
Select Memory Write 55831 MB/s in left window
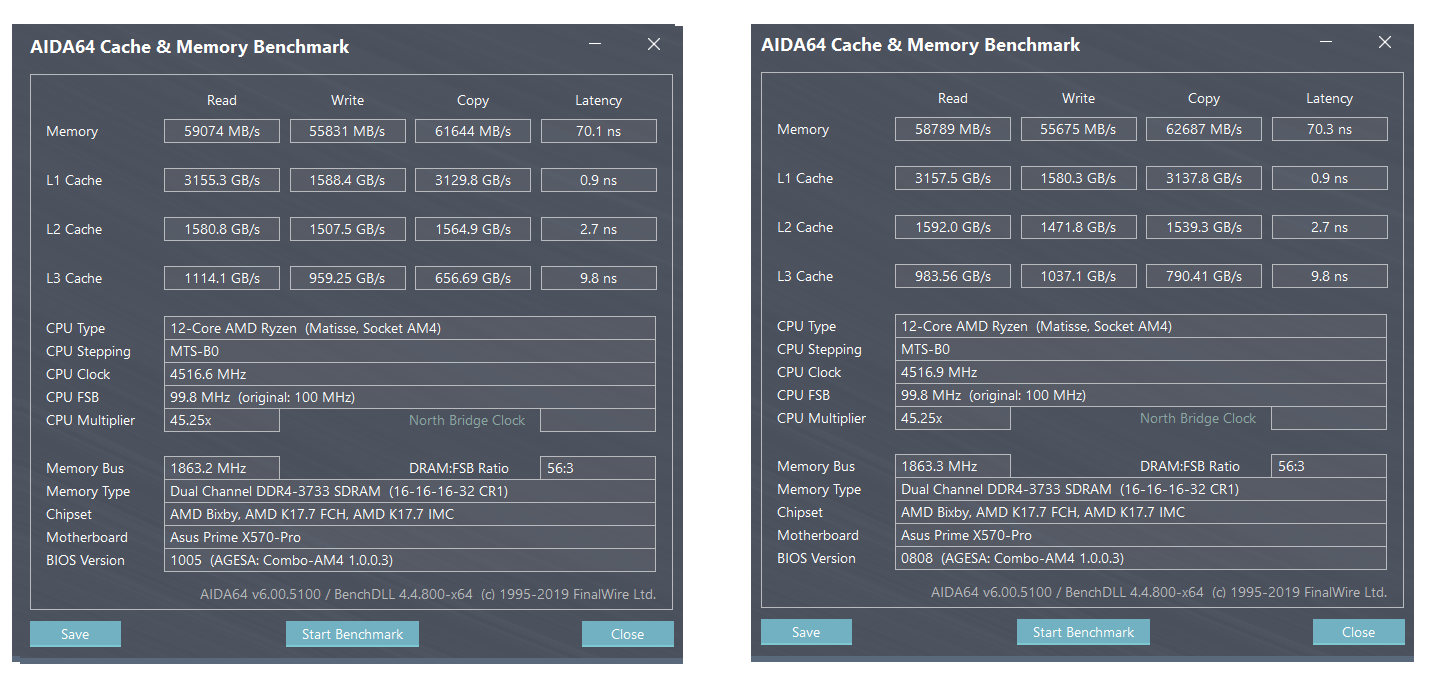(348, 131)
